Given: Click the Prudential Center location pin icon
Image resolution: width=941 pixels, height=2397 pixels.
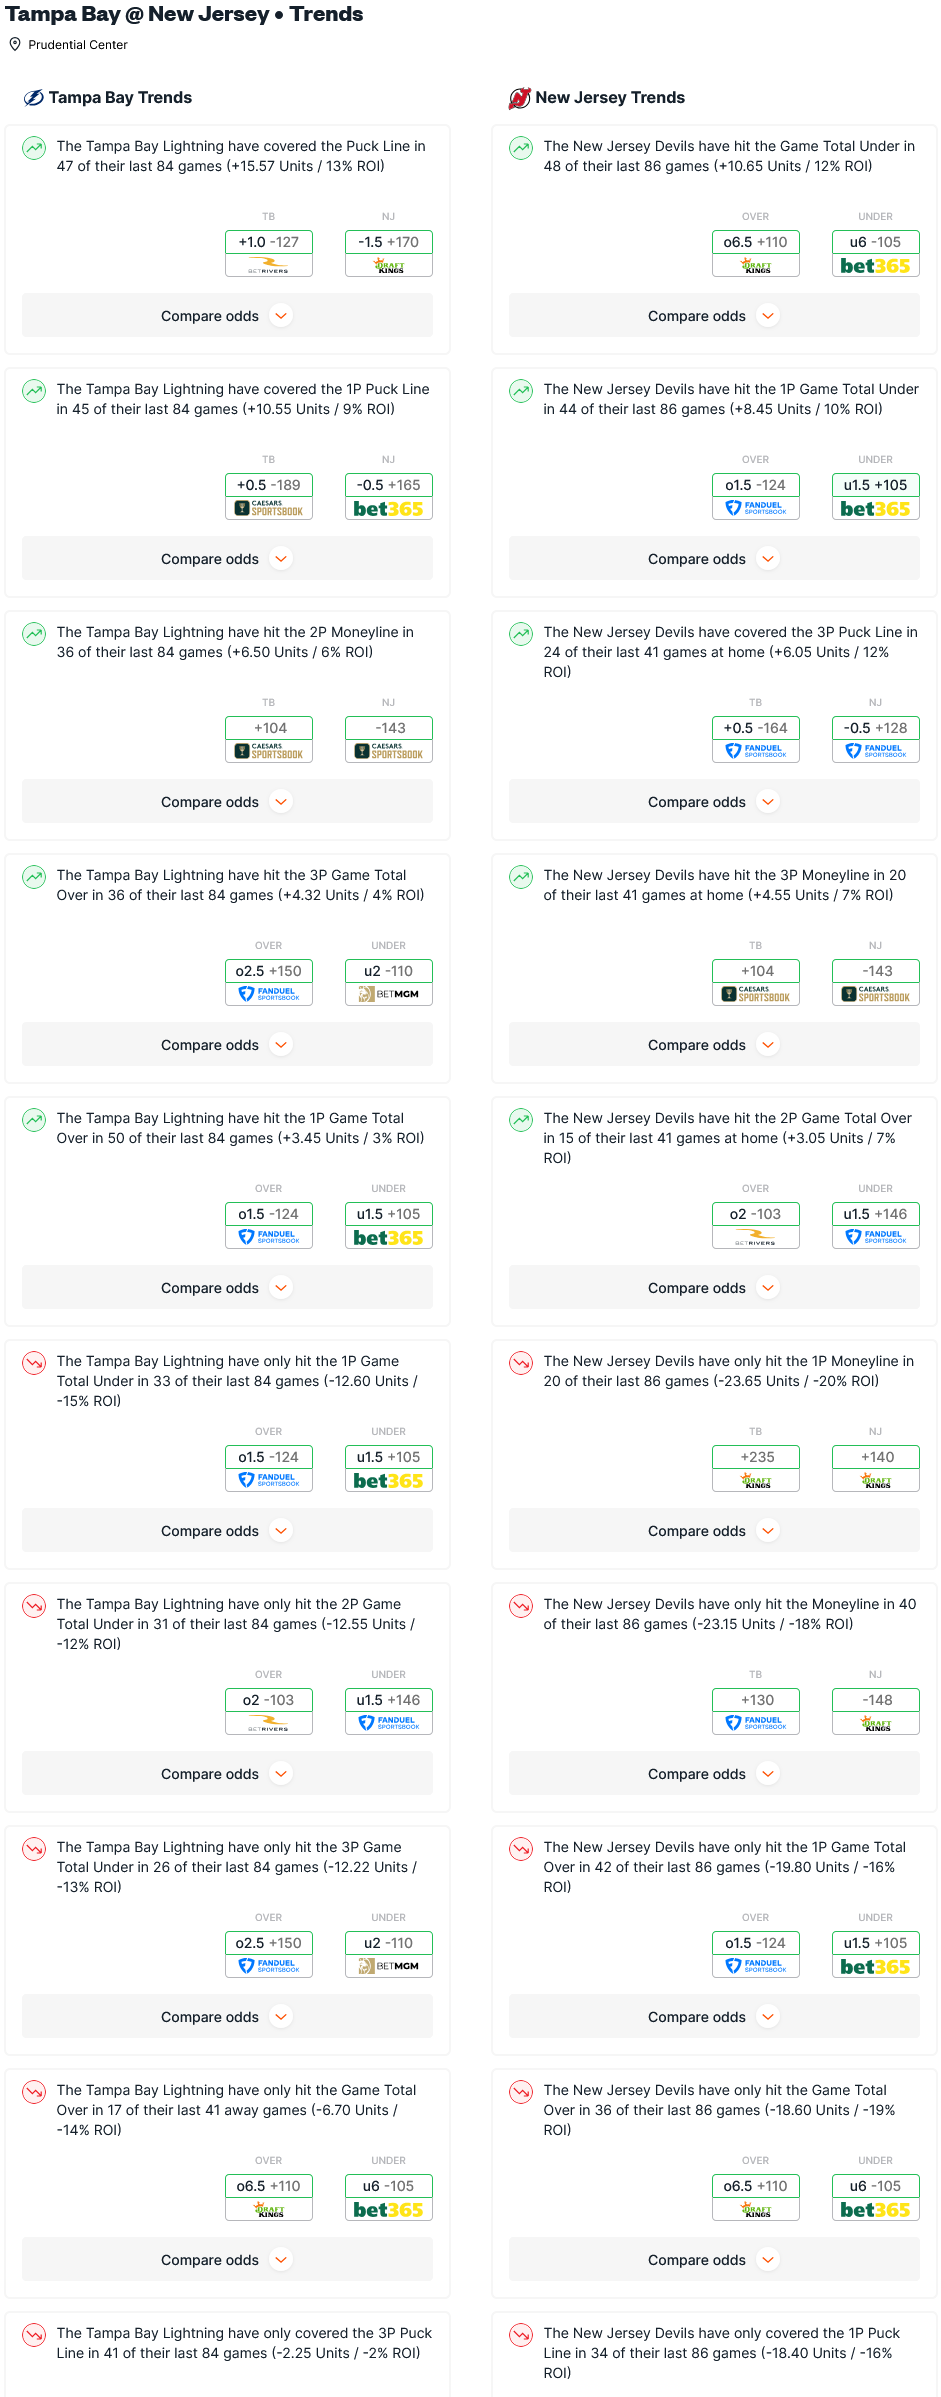Looking at the screenshot, I should pos(15,44).
